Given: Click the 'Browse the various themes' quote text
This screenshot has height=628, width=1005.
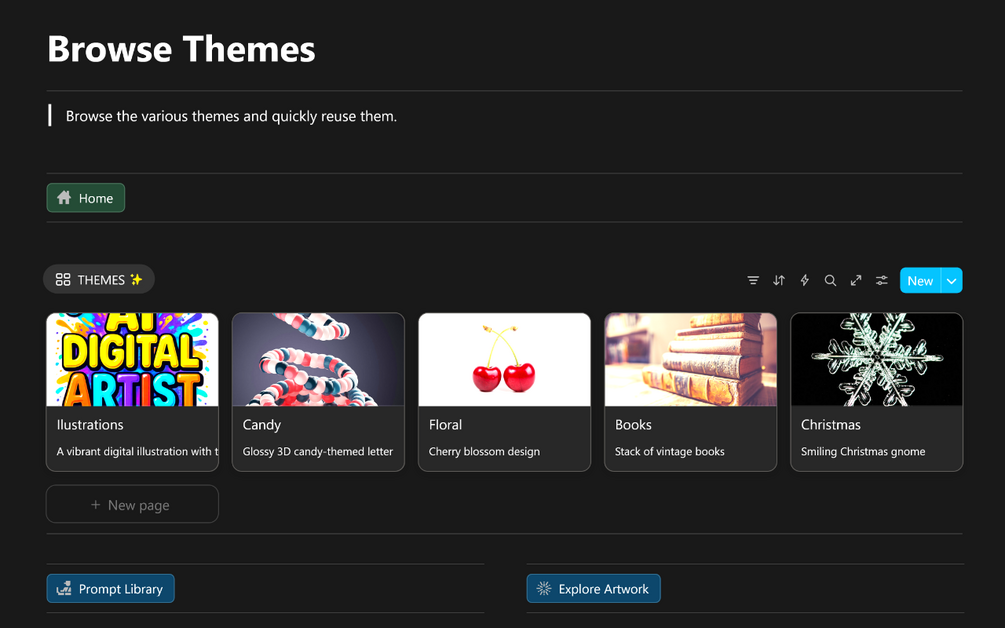Looking at the screenshot, I should [231, 117].
